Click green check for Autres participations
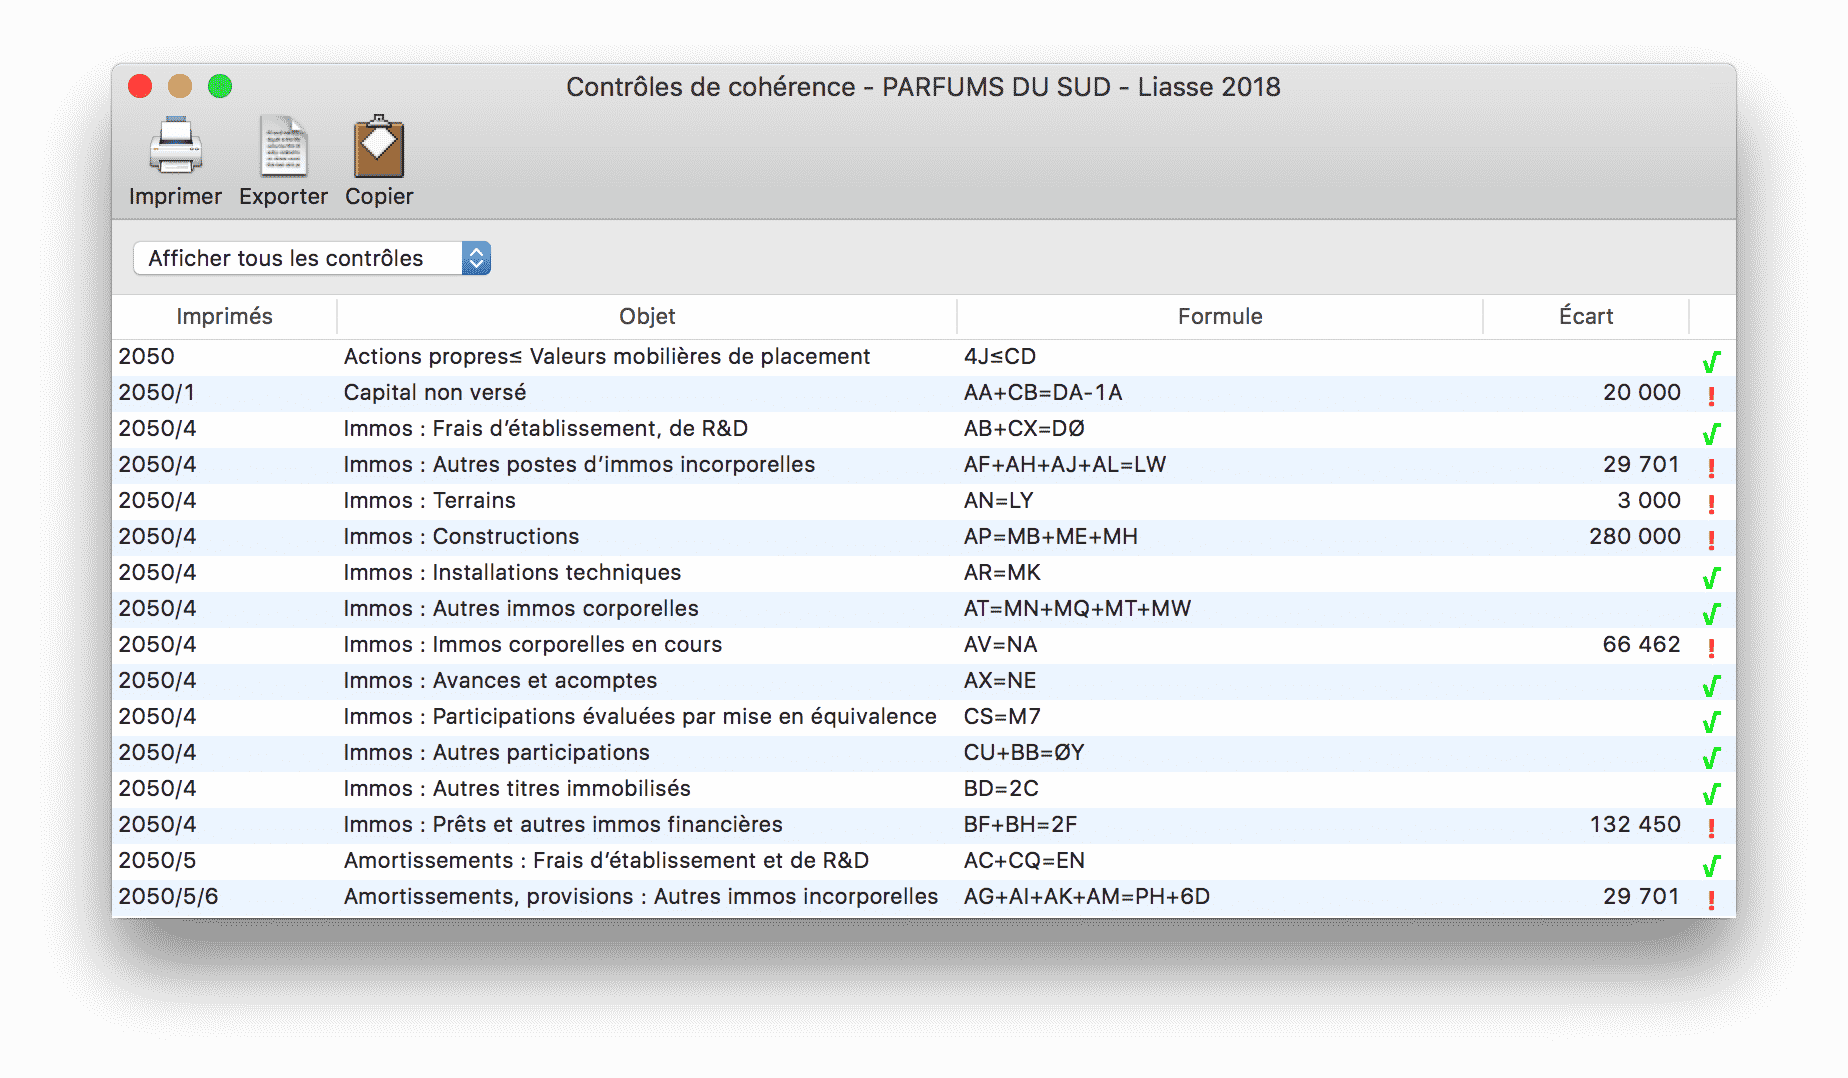 pyautogui.click(x=1711, y=757)
